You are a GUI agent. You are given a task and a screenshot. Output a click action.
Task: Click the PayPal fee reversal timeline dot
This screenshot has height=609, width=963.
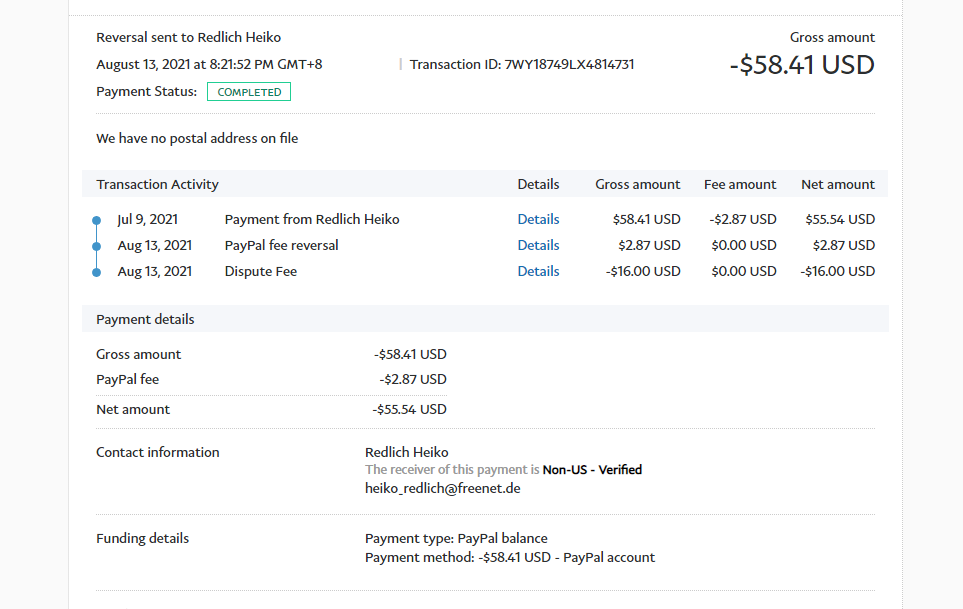[97, 246]
